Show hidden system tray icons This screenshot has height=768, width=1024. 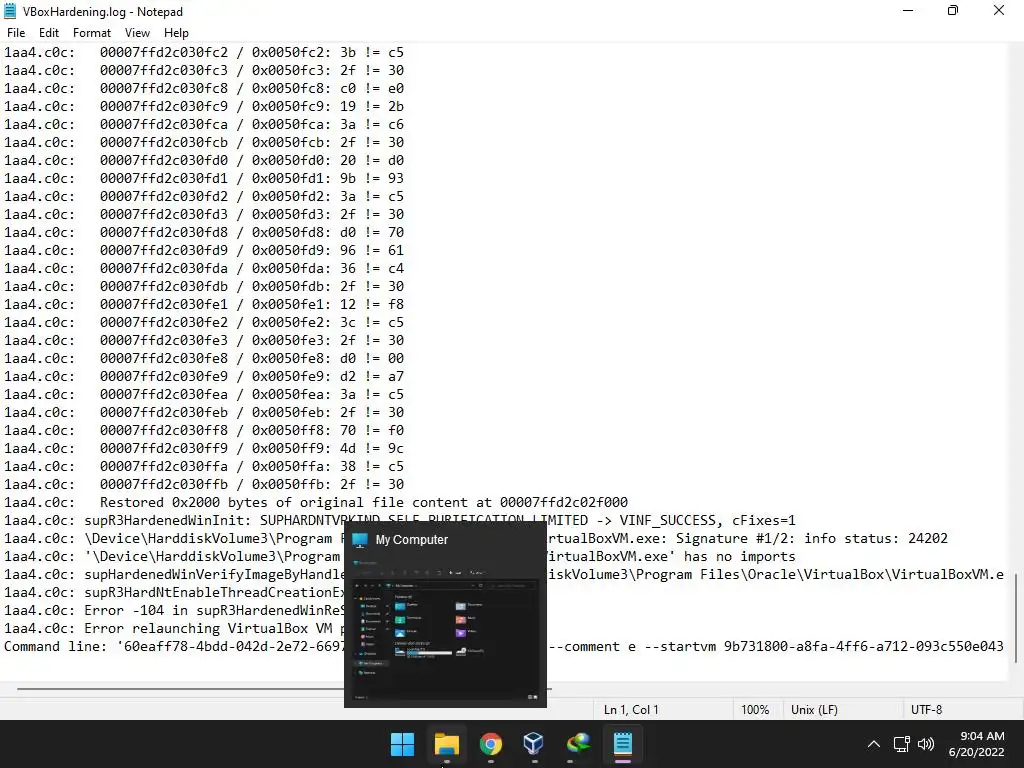click(874, 744)
